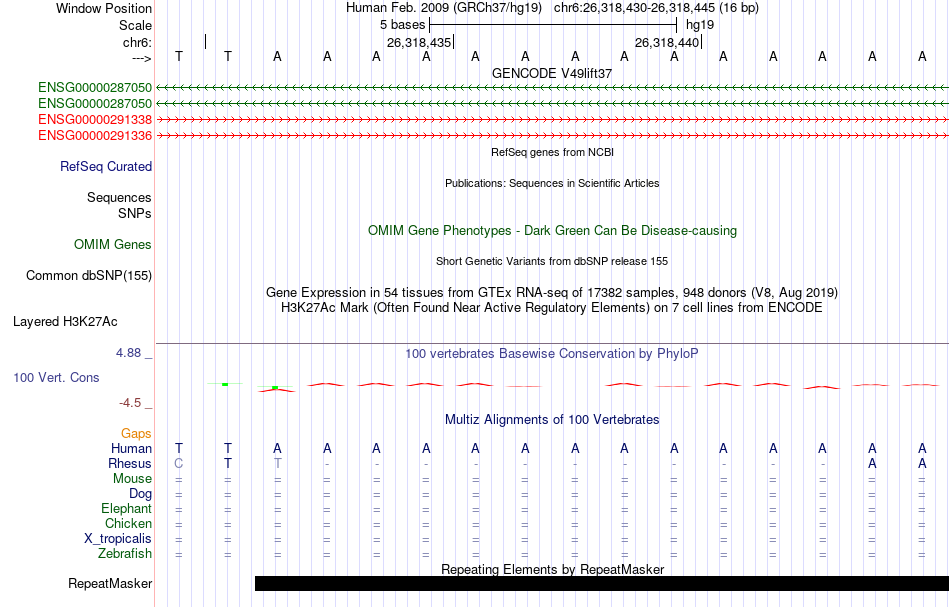Click the 100 Vert. Cons track label
This screenshot has width=950, height=607.
pos(56,377)
